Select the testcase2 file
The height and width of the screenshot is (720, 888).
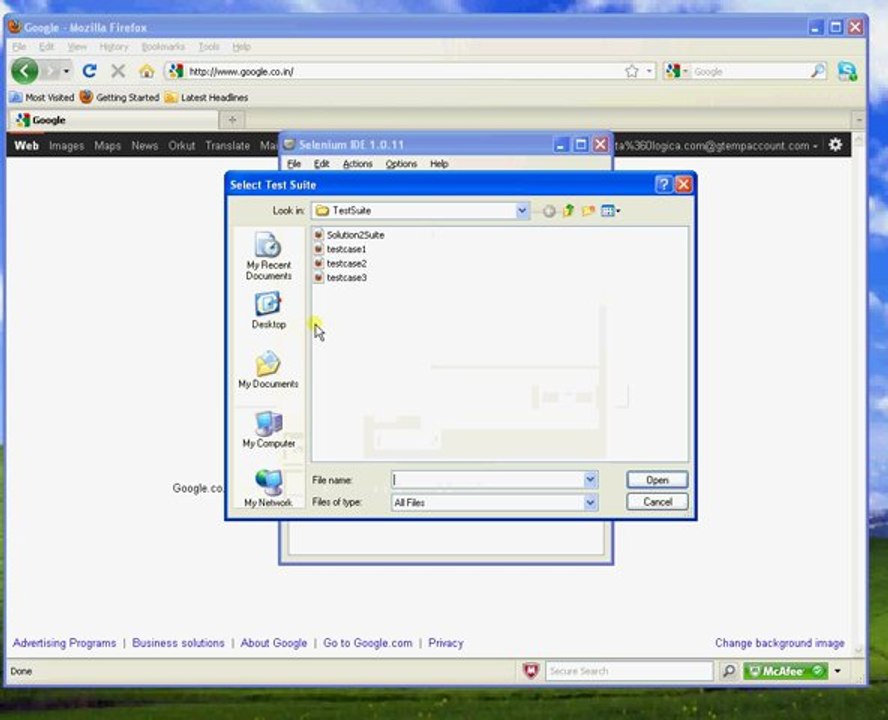(x=340, y=263)
